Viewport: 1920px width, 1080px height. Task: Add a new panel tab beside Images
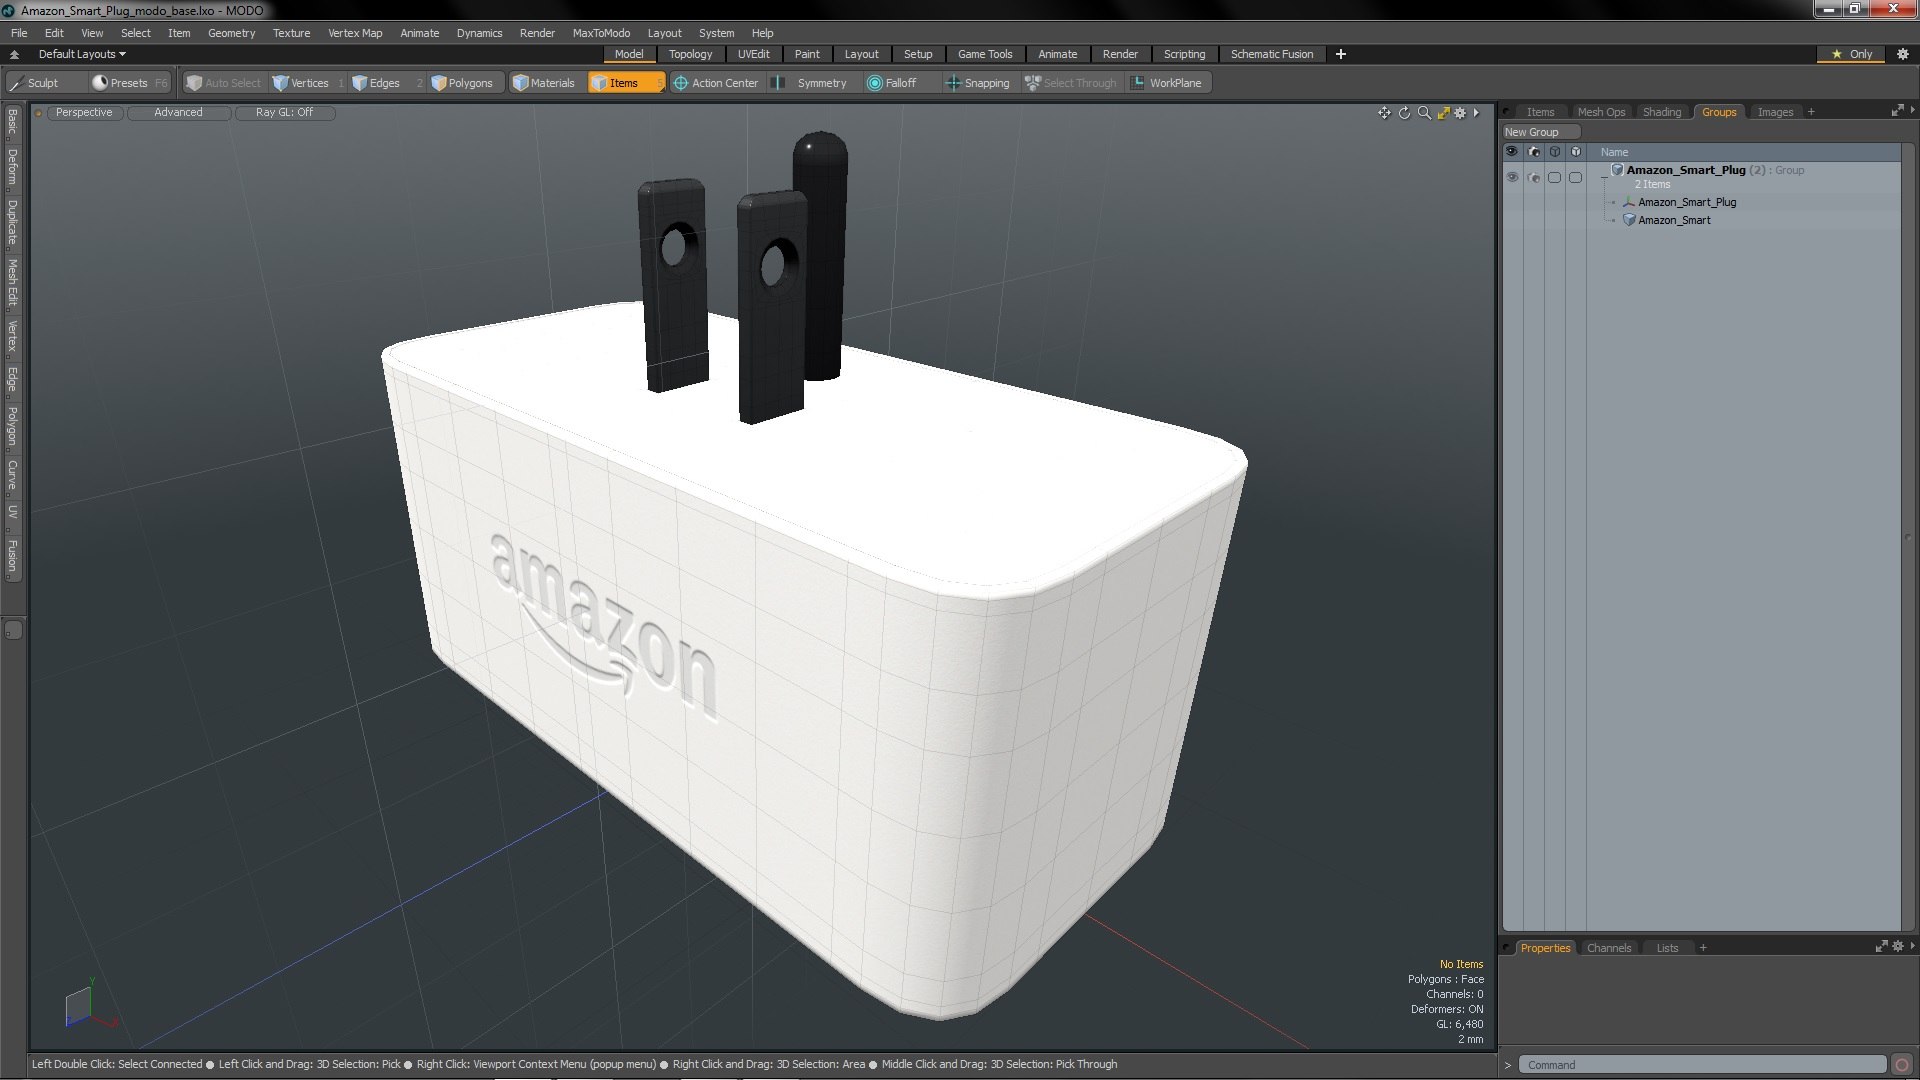tap(1811, 112)
